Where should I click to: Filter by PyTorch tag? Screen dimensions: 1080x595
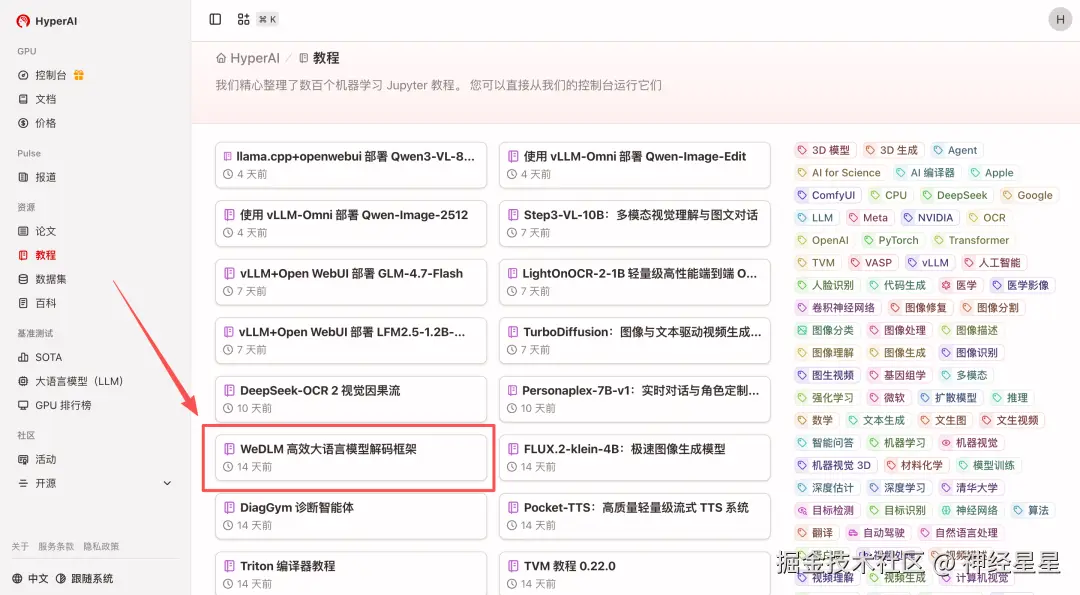(x=891, y=240)
